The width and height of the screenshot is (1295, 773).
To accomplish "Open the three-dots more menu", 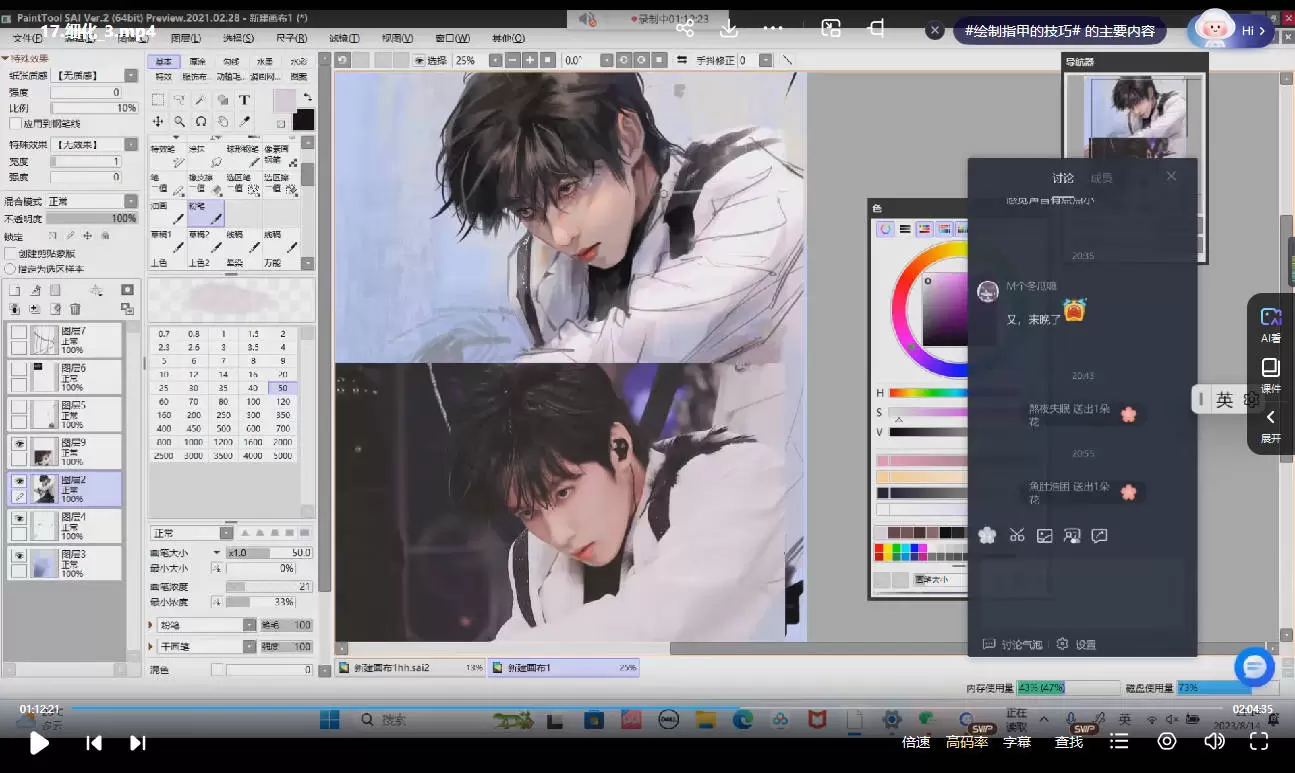I will coord(773,28).
